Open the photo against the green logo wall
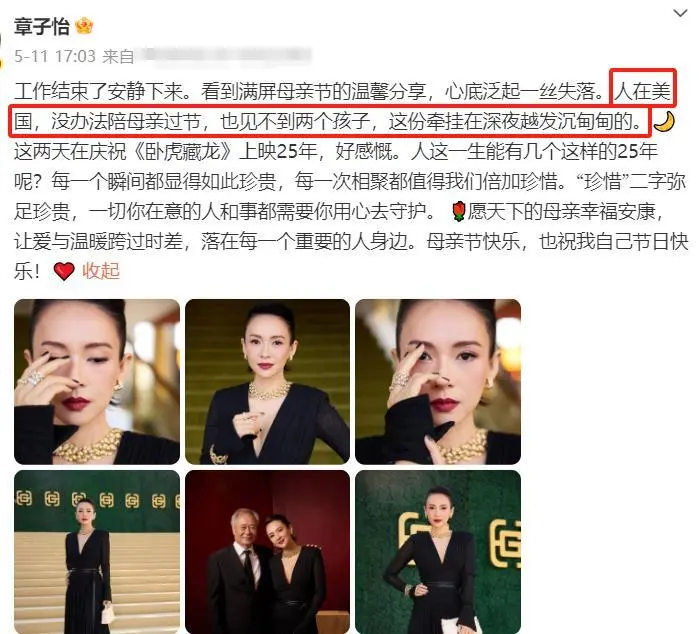 pyautogui.click(x=438, y=552)
